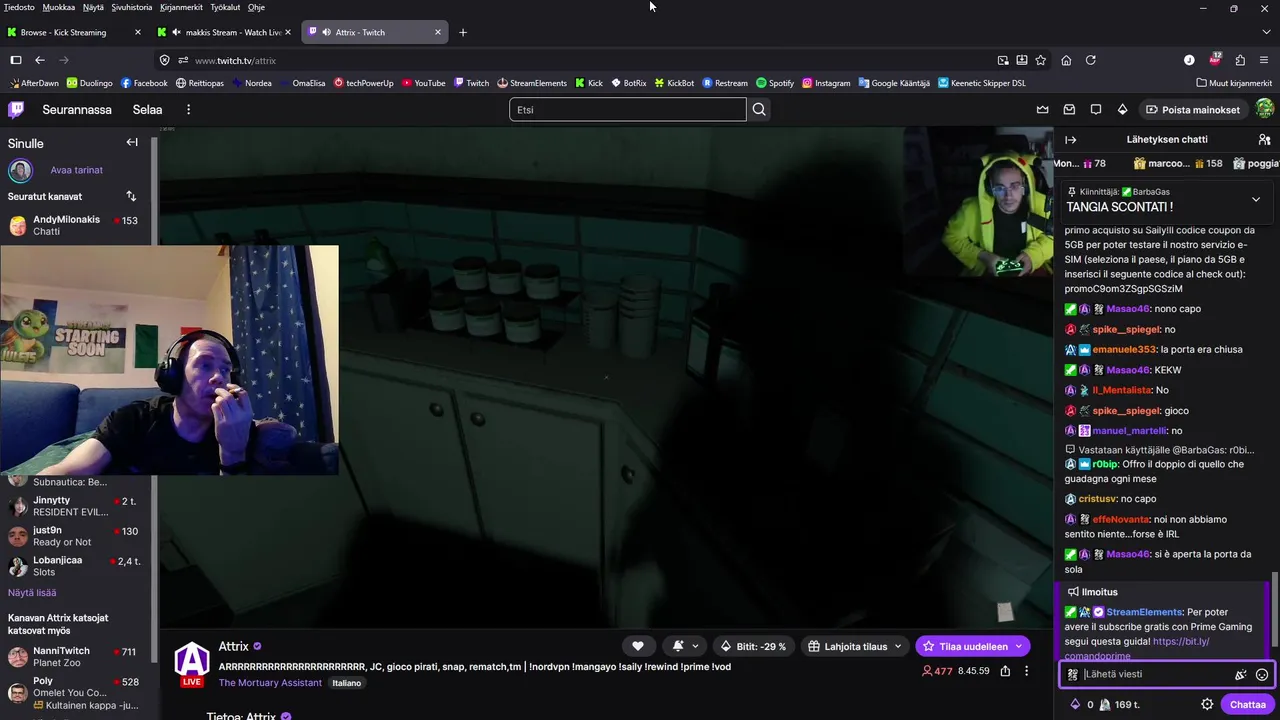Open the YouTube bookmark
The width and height of the screenshot is (1280, 720).
point(424,83)
